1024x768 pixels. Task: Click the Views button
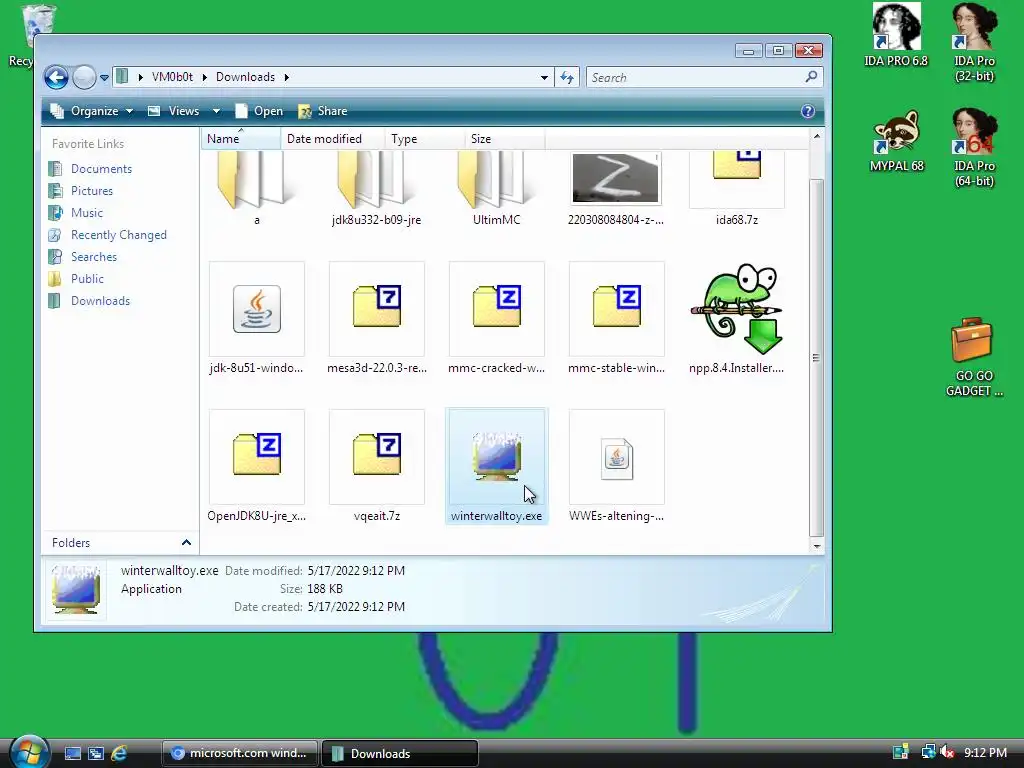pos(174,111)
